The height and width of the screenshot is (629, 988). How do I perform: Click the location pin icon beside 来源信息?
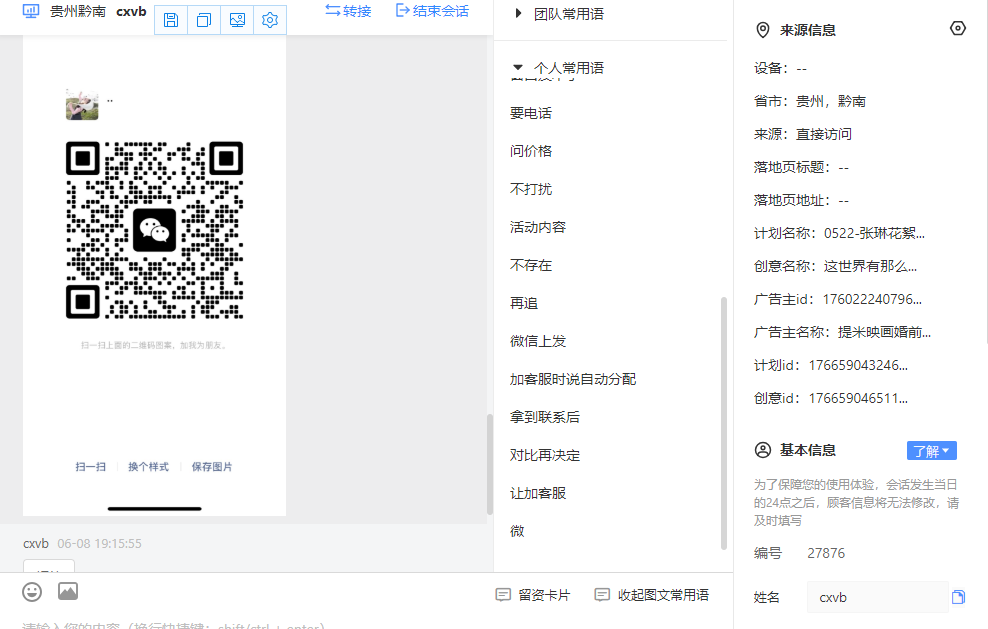762,30
